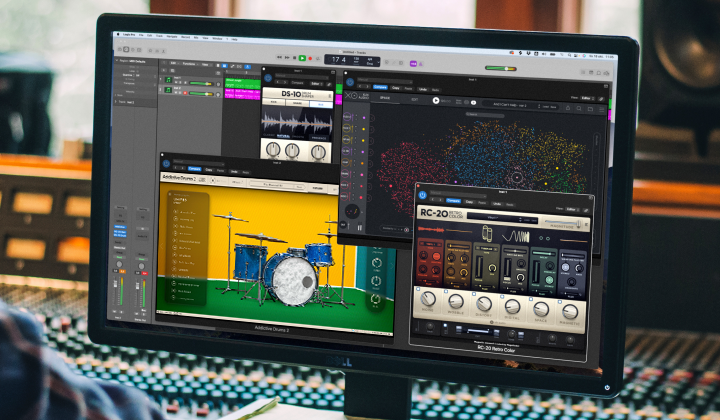
Task: Open the tracks area View dropdown
Action: pyautogui.click(x=207, y=65)
